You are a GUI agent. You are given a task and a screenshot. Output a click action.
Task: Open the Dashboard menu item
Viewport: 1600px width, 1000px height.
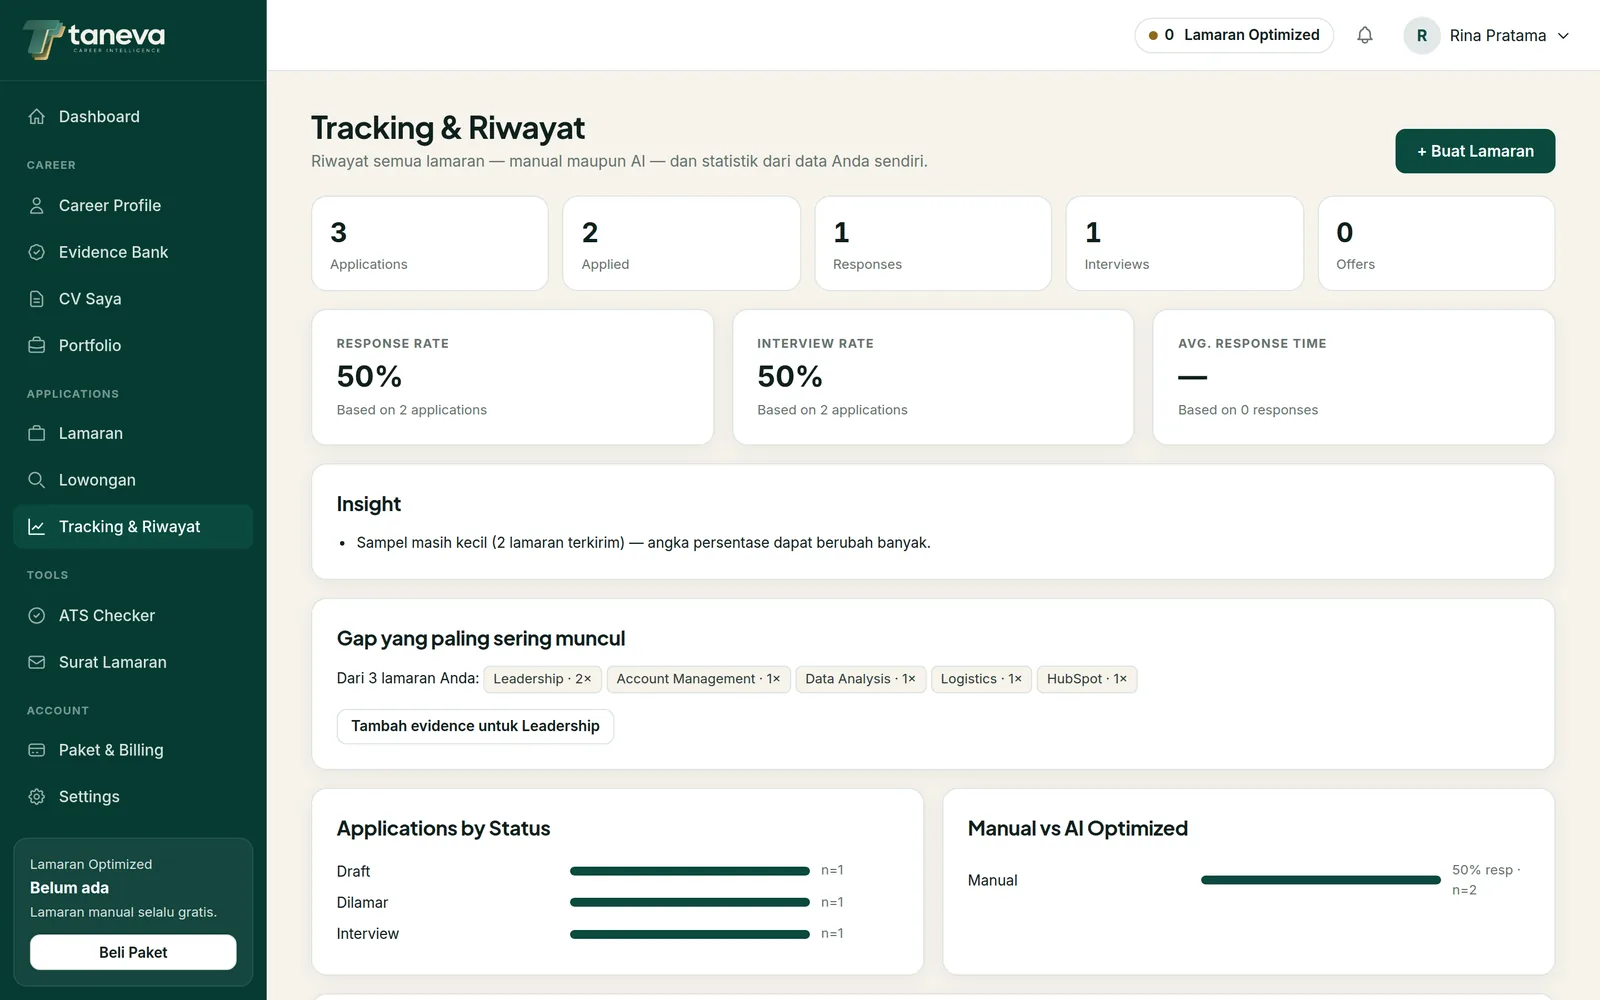pos(133,117)
